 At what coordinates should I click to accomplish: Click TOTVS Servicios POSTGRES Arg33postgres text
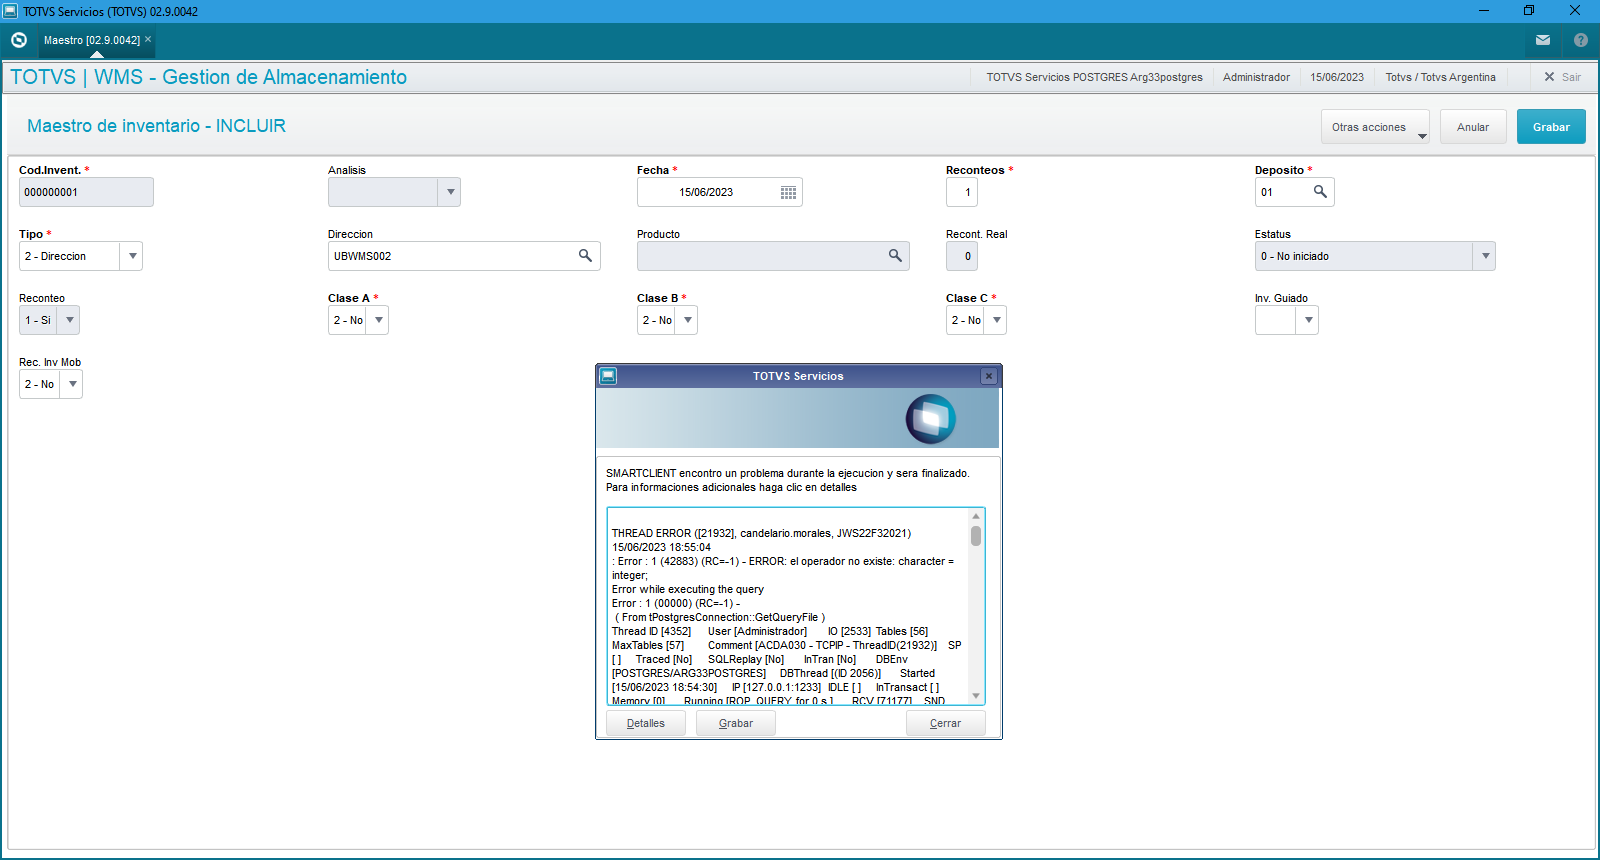click(1094, 77)
